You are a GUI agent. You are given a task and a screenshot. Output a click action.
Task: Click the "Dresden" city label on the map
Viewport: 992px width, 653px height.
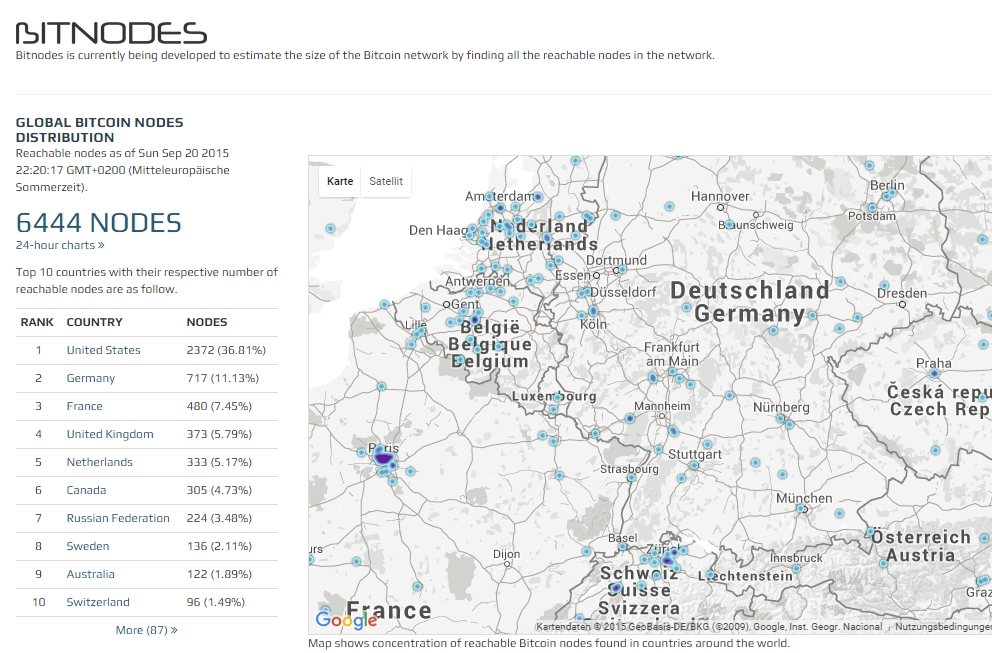tap(902, 293)
